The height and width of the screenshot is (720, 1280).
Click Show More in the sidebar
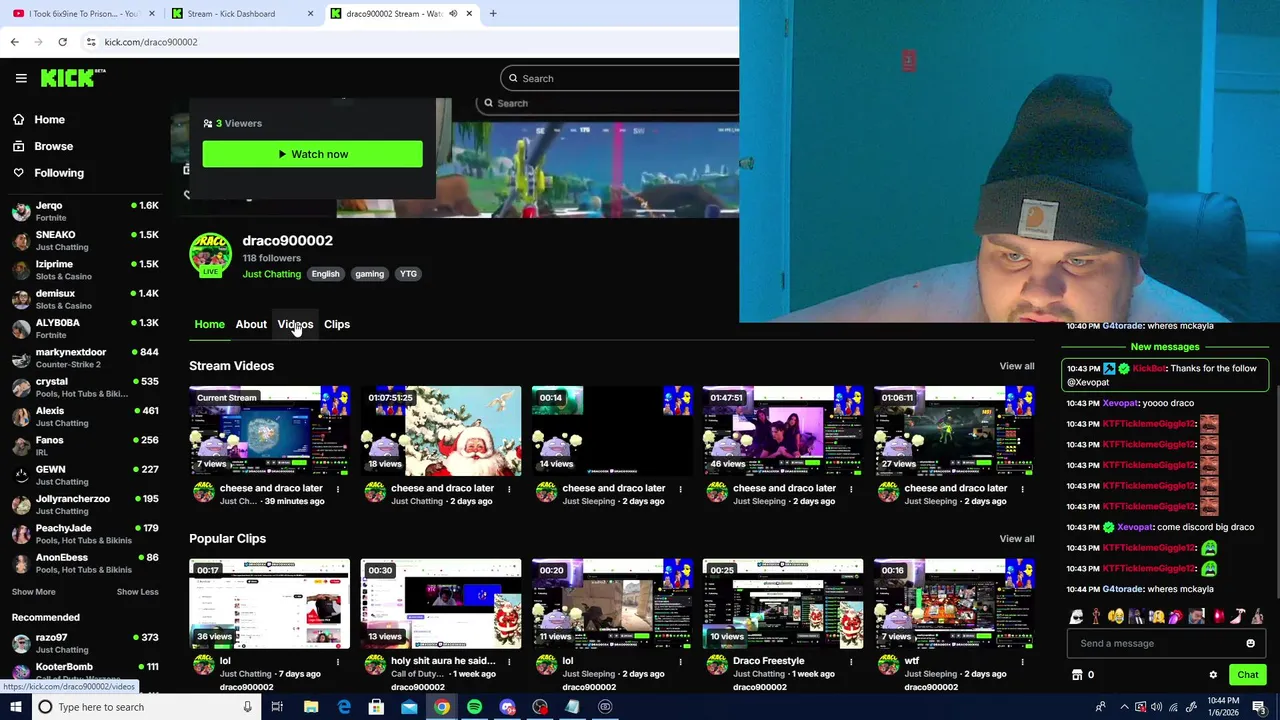[x=33, y=592]
